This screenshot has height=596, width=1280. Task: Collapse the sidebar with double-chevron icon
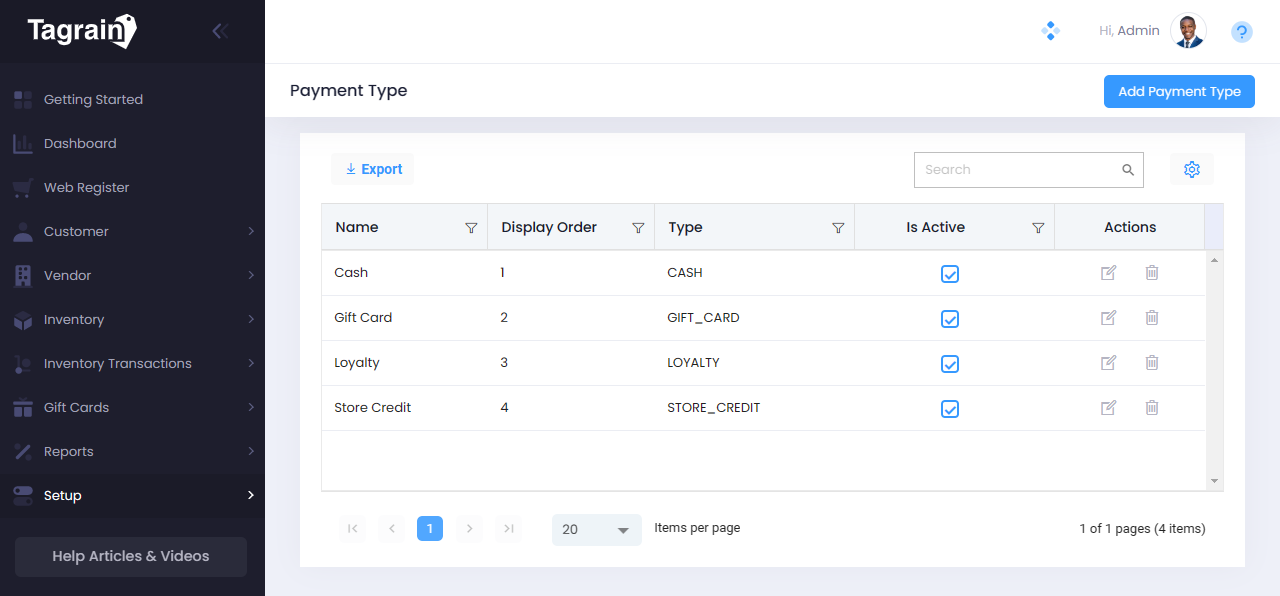pyautogui.click(x=220, y=31)
